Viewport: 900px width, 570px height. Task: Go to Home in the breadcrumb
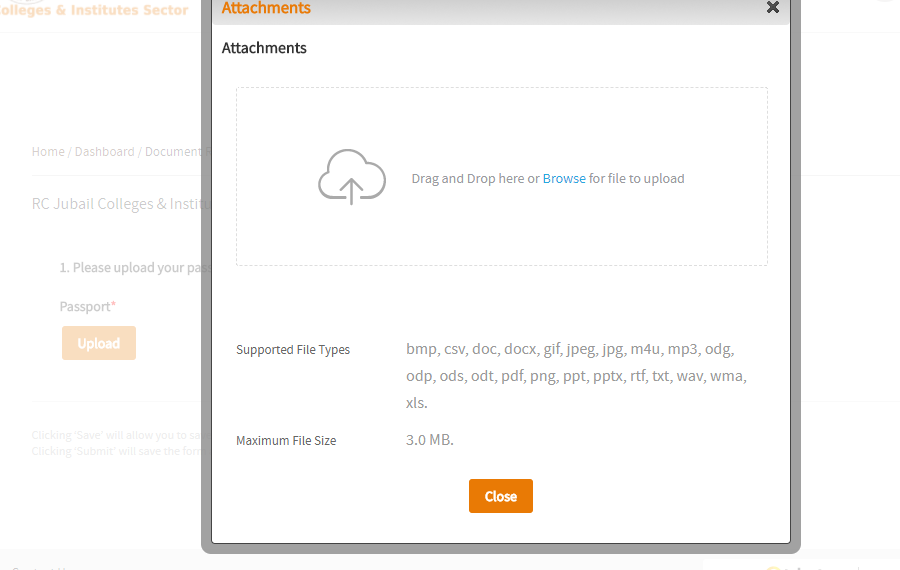point(48,152)
